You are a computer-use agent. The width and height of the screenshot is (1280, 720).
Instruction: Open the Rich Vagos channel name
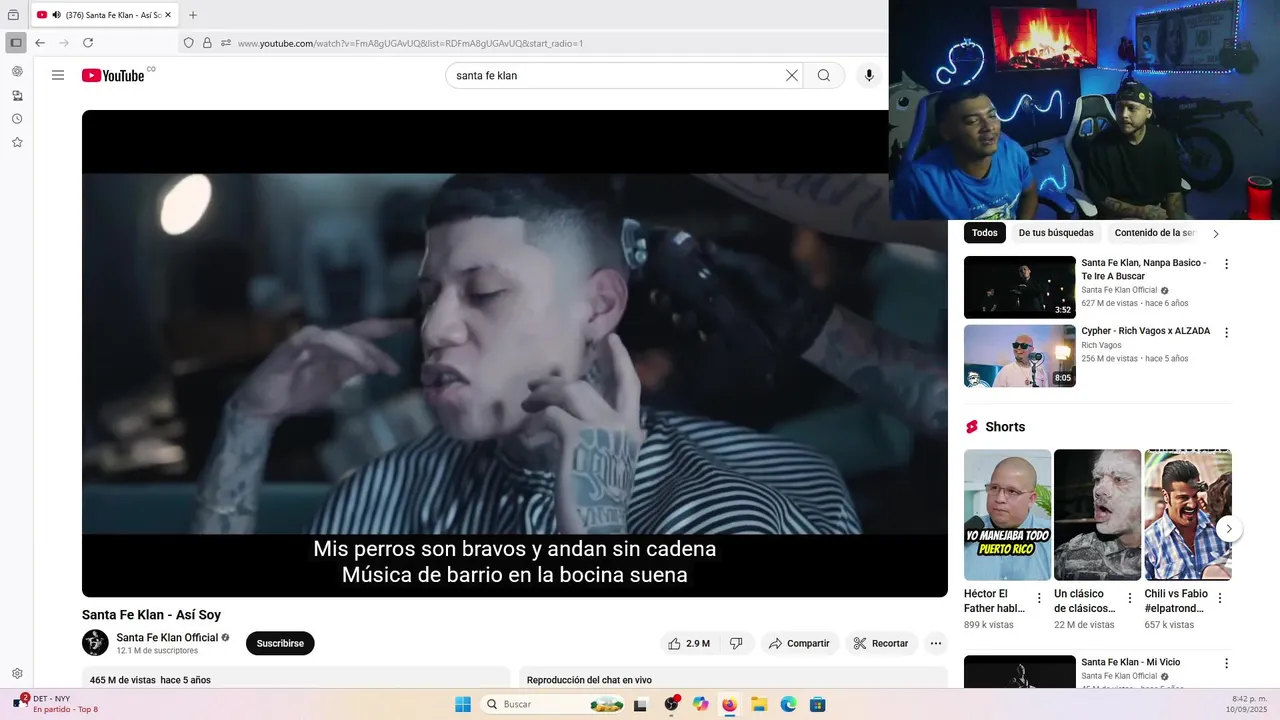1101,345
